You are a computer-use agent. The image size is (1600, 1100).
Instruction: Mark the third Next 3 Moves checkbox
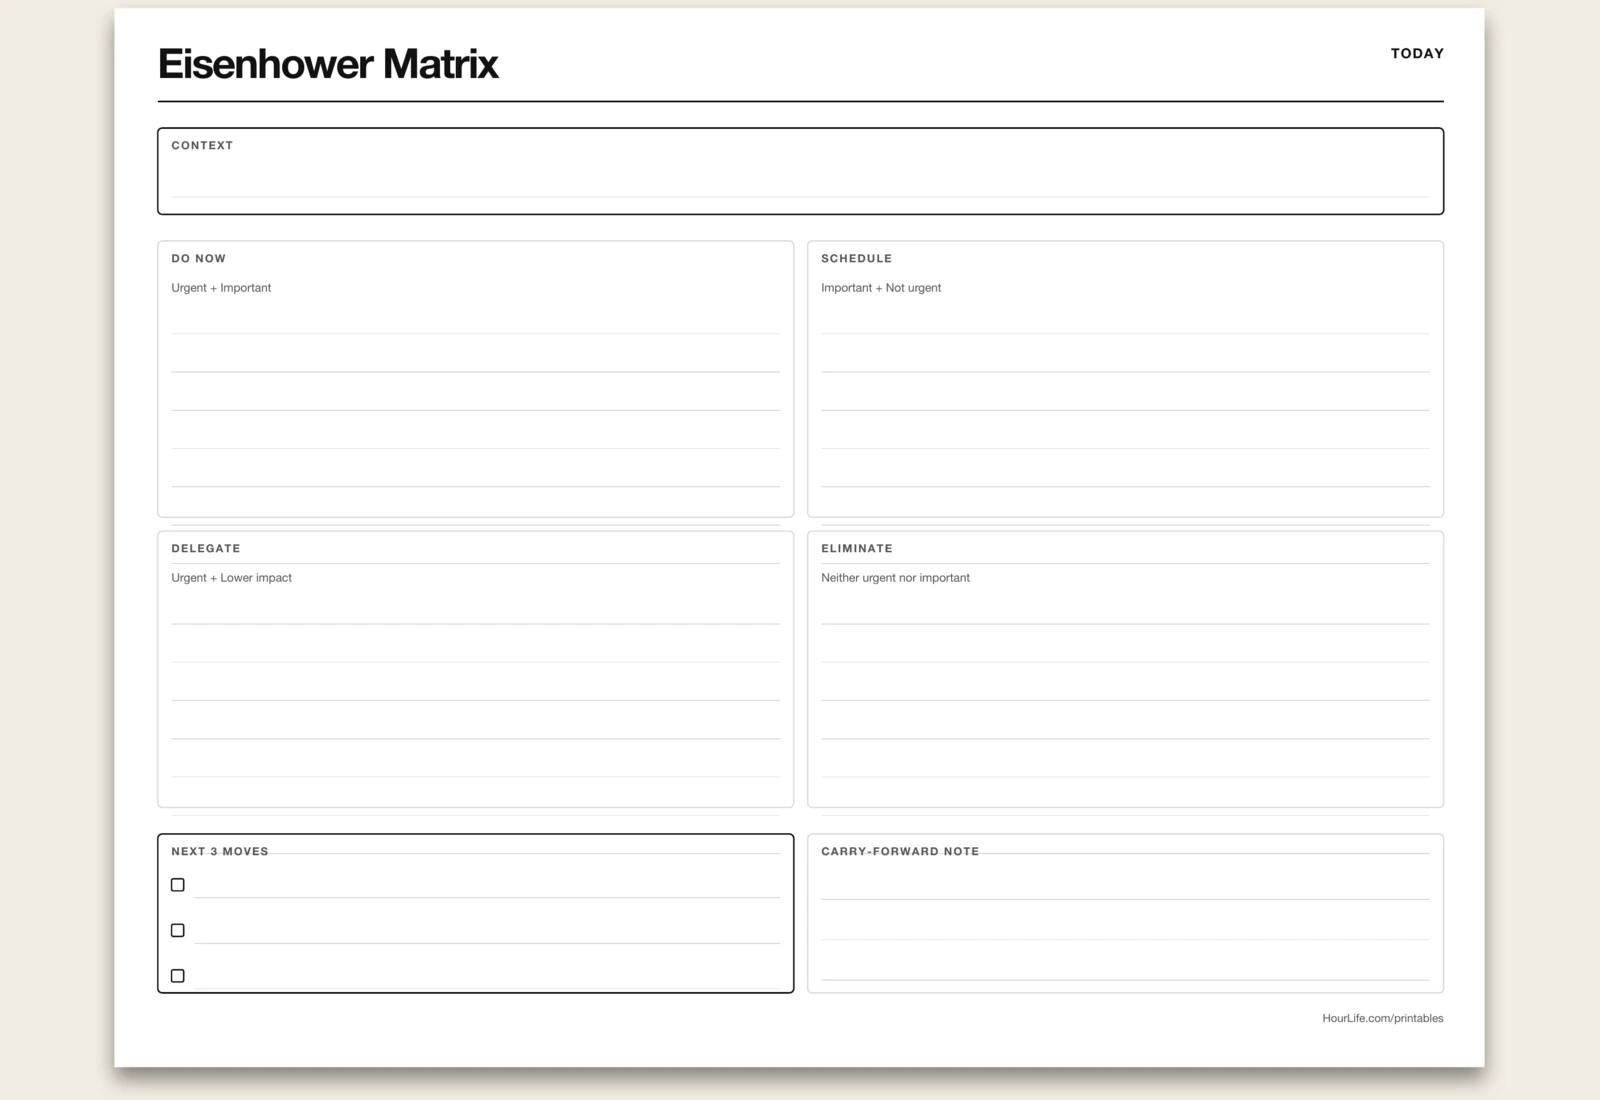pos(178,976)
